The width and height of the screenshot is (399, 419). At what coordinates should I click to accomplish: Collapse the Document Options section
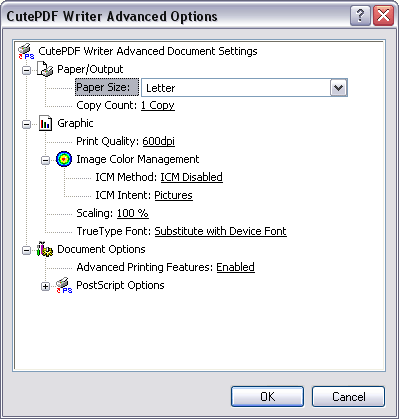(27, 250)
